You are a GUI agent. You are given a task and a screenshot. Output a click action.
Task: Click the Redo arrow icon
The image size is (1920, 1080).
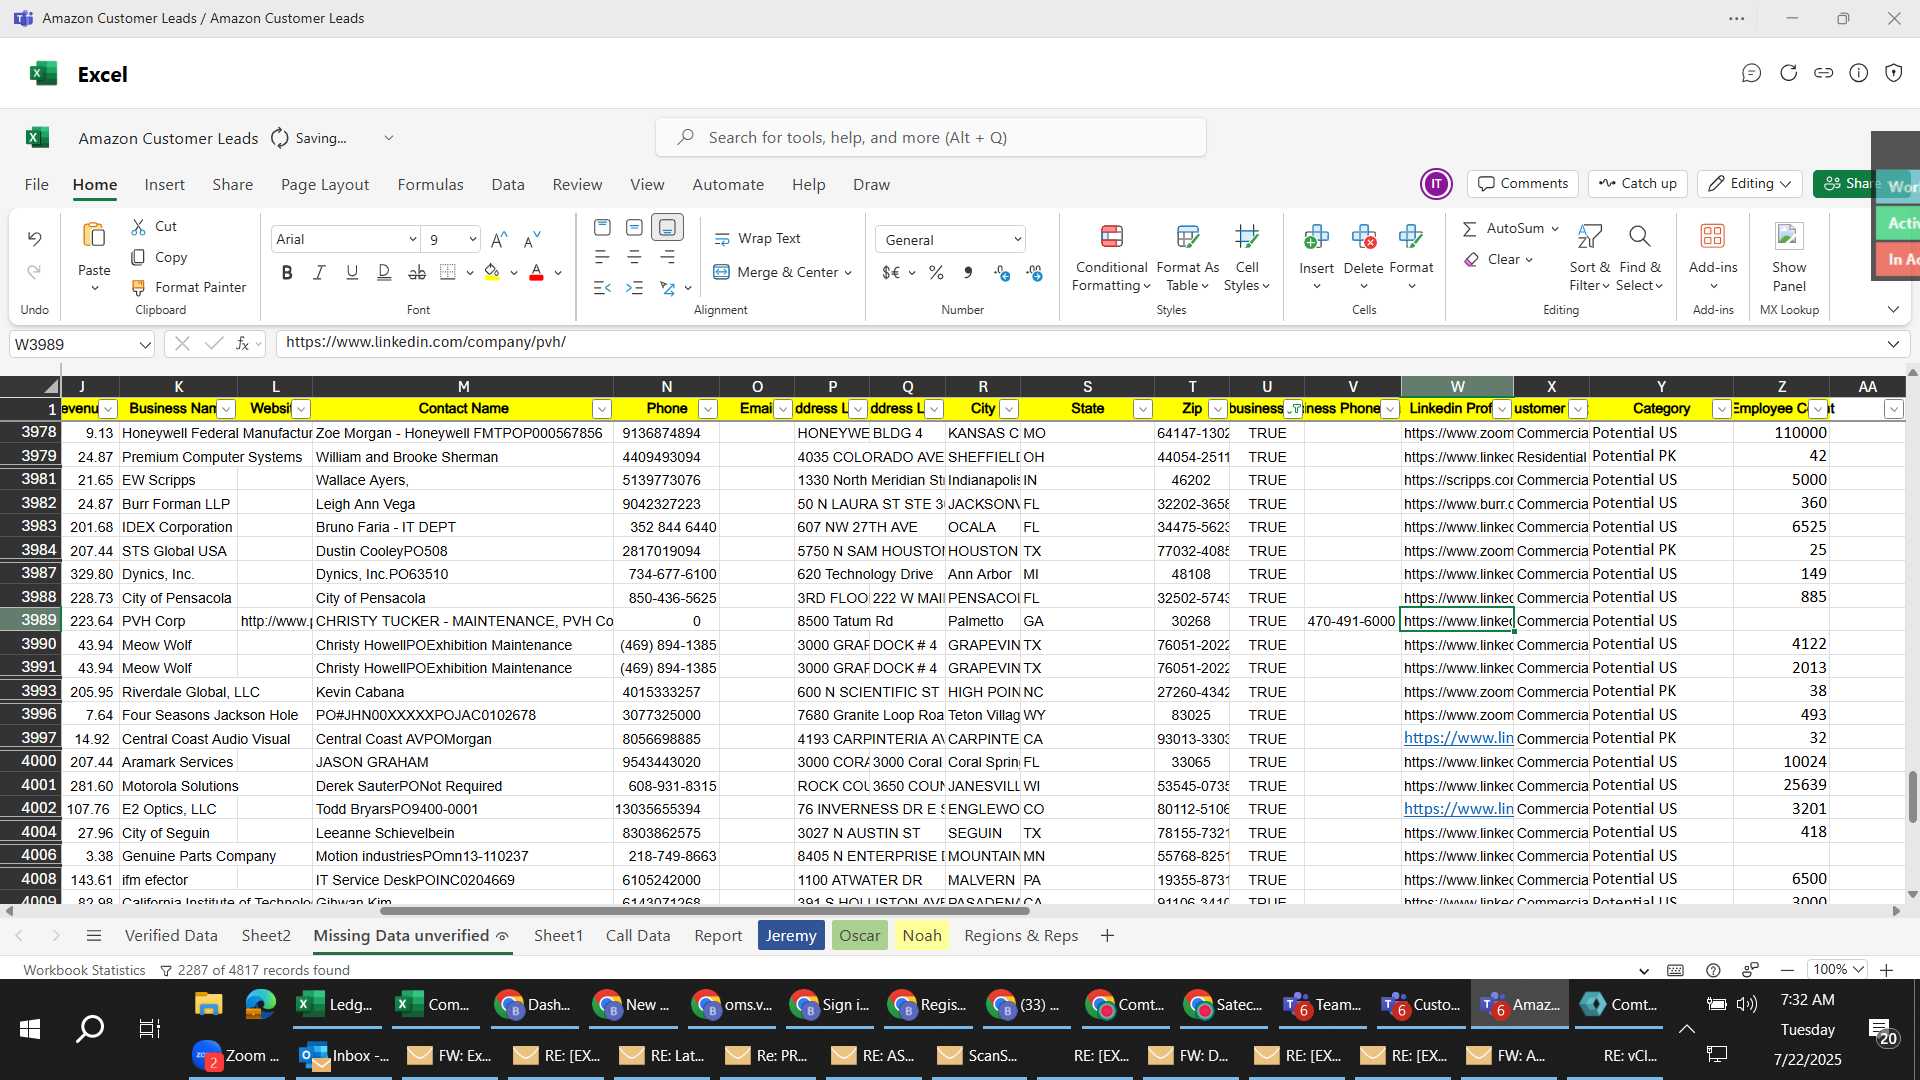click(34, 272)
